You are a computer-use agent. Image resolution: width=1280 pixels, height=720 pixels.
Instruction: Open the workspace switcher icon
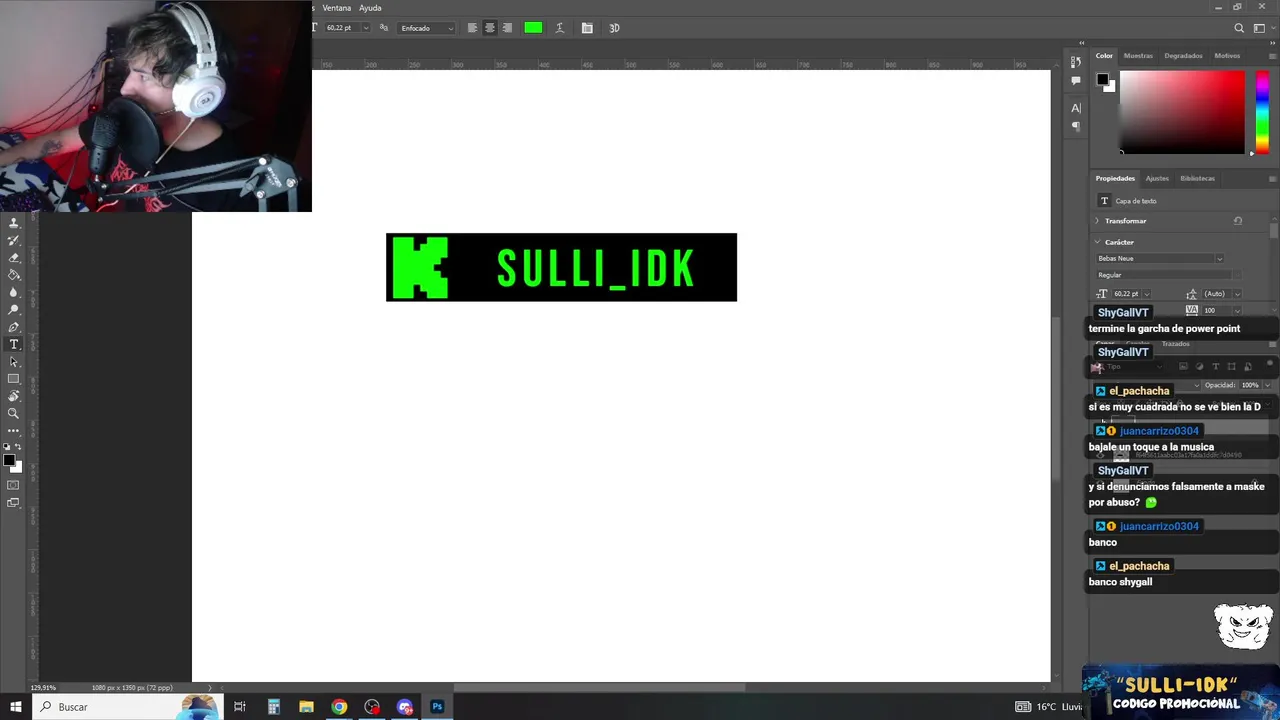click(1259, 28)
